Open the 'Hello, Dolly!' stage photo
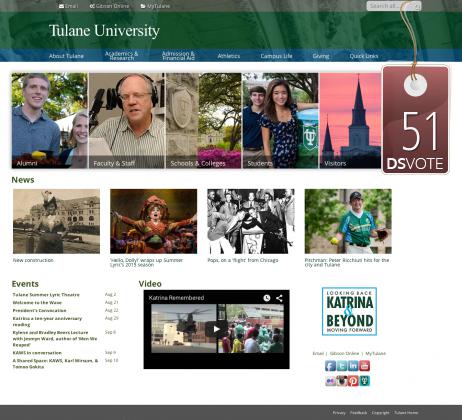Screen dimensions: 462x420 pyautogui.click(x=154, y=221)
